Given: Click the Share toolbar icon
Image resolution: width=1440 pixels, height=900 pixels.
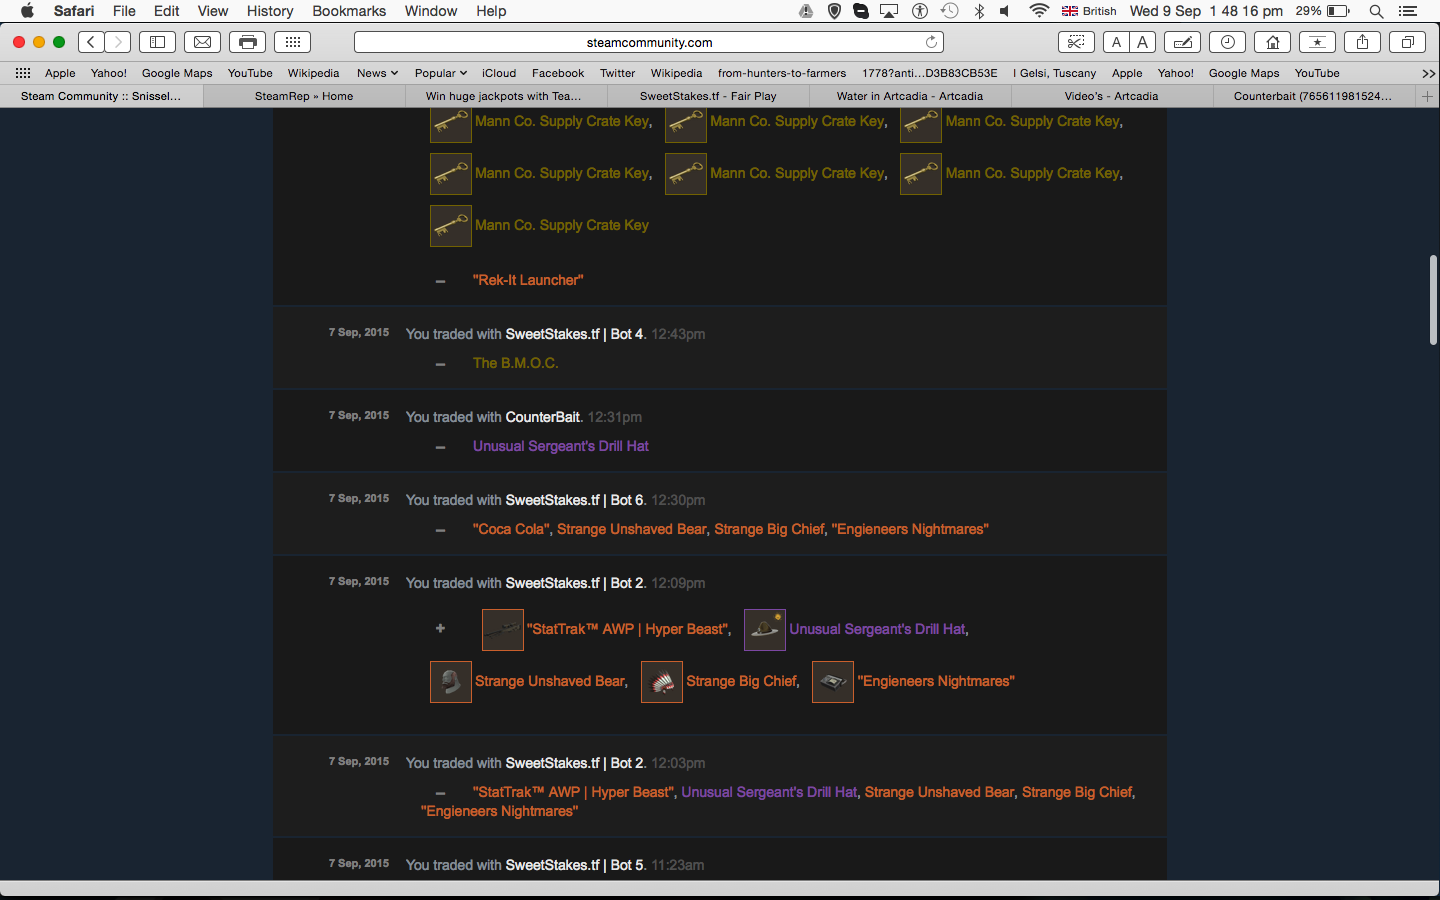Looking at the screenshot, I should coord(1362,42).
